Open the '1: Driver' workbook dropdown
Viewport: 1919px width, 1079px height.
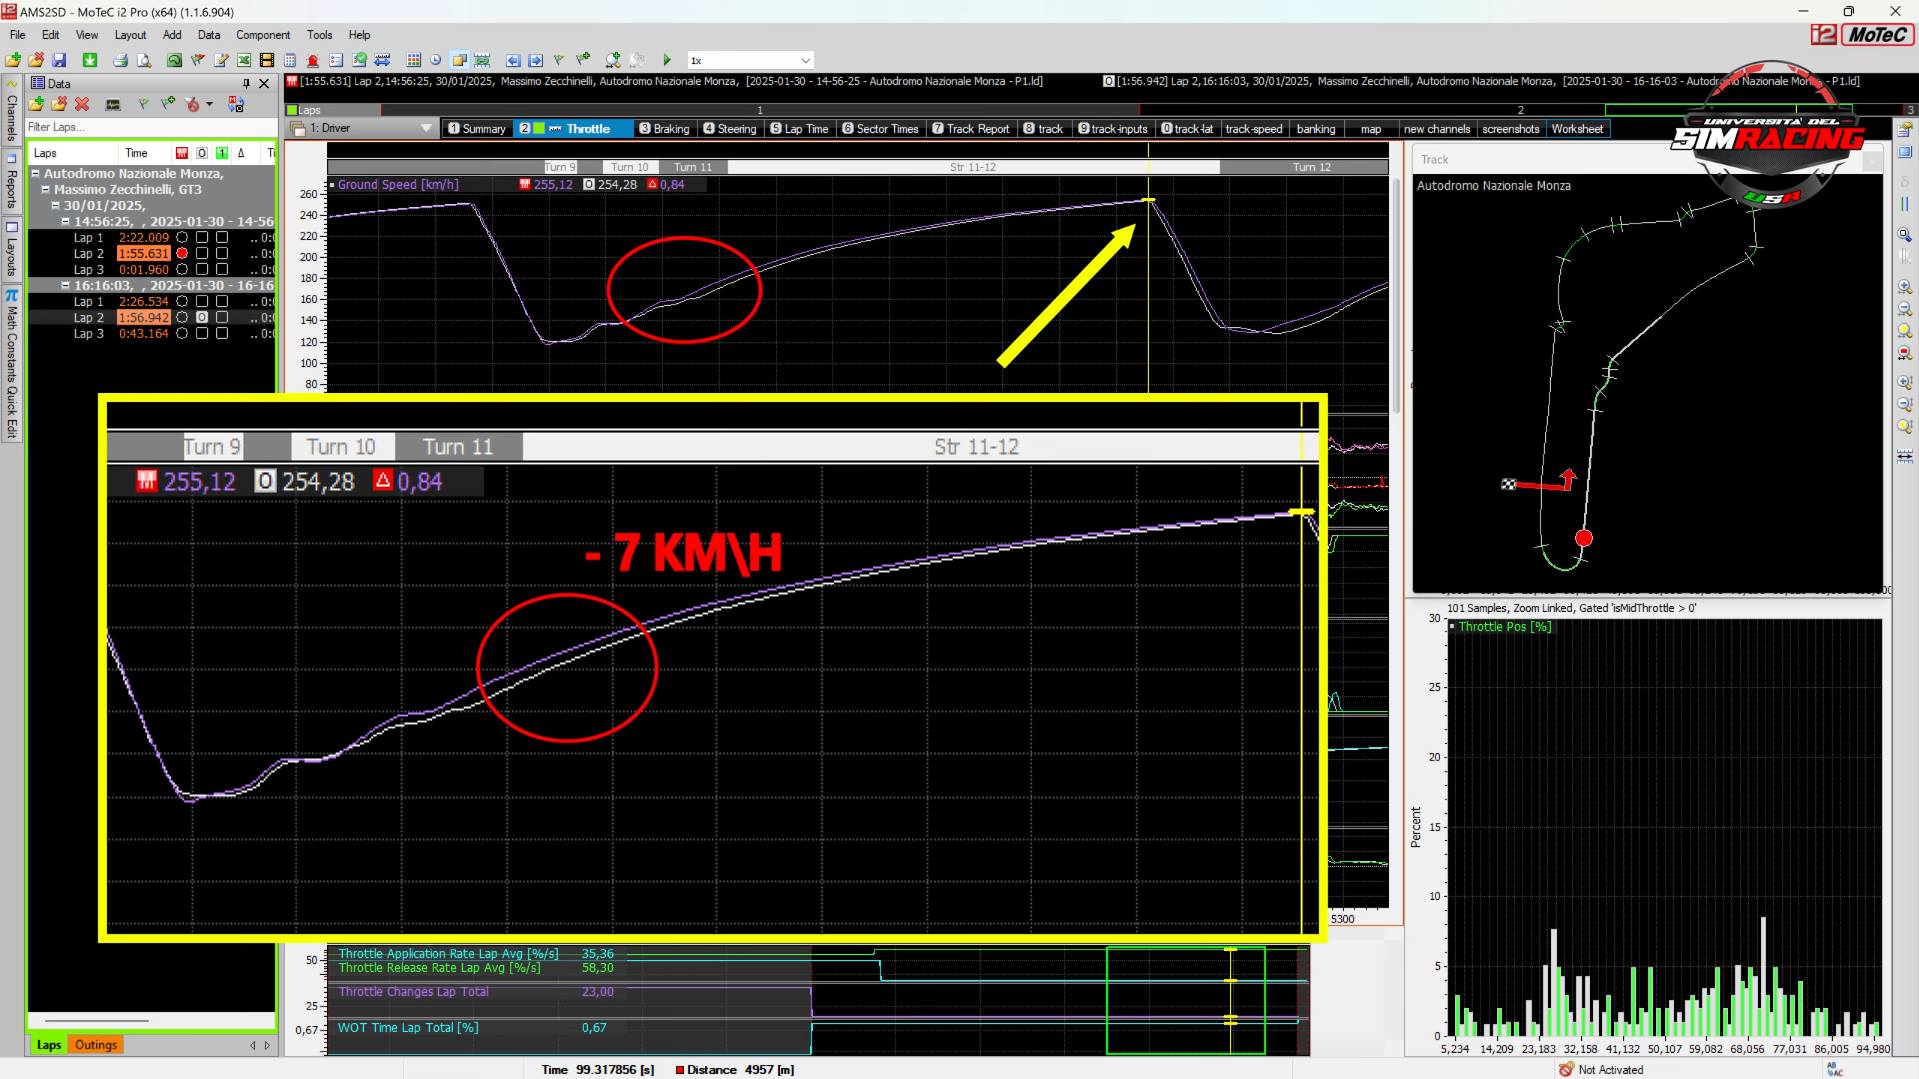click(426, 128)
